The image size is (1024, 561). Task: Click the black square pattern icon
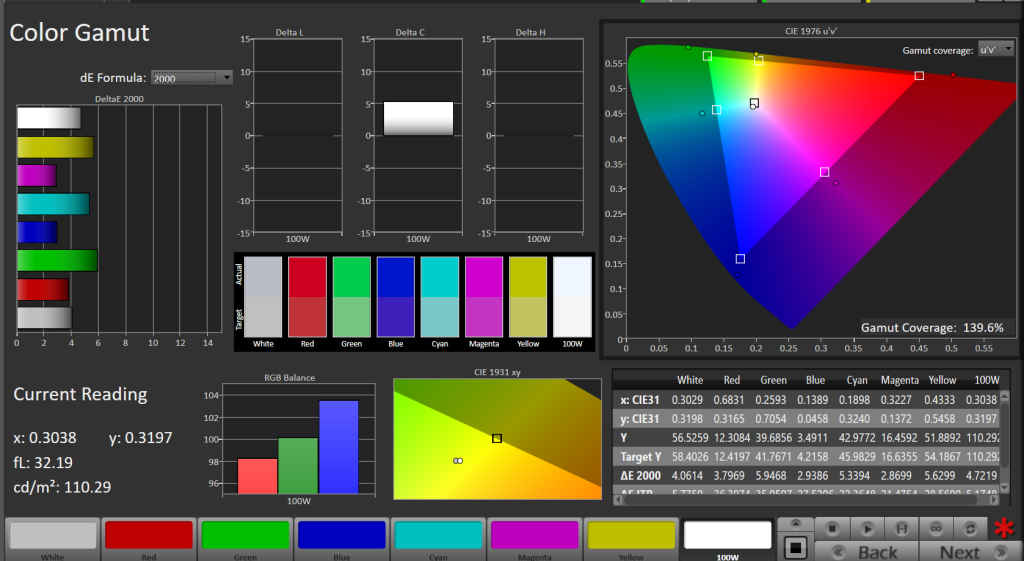point(795,547)
